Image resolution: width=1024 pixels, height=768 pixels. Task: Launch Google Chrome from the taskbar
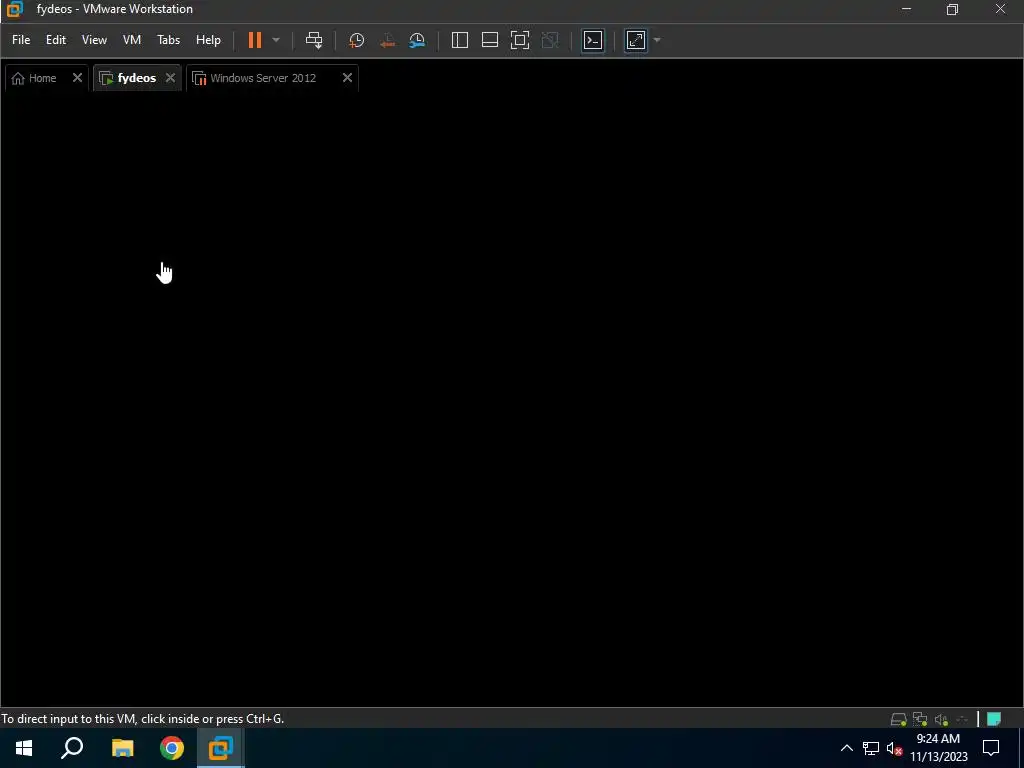pyautogui.click(x=172, y=748)
